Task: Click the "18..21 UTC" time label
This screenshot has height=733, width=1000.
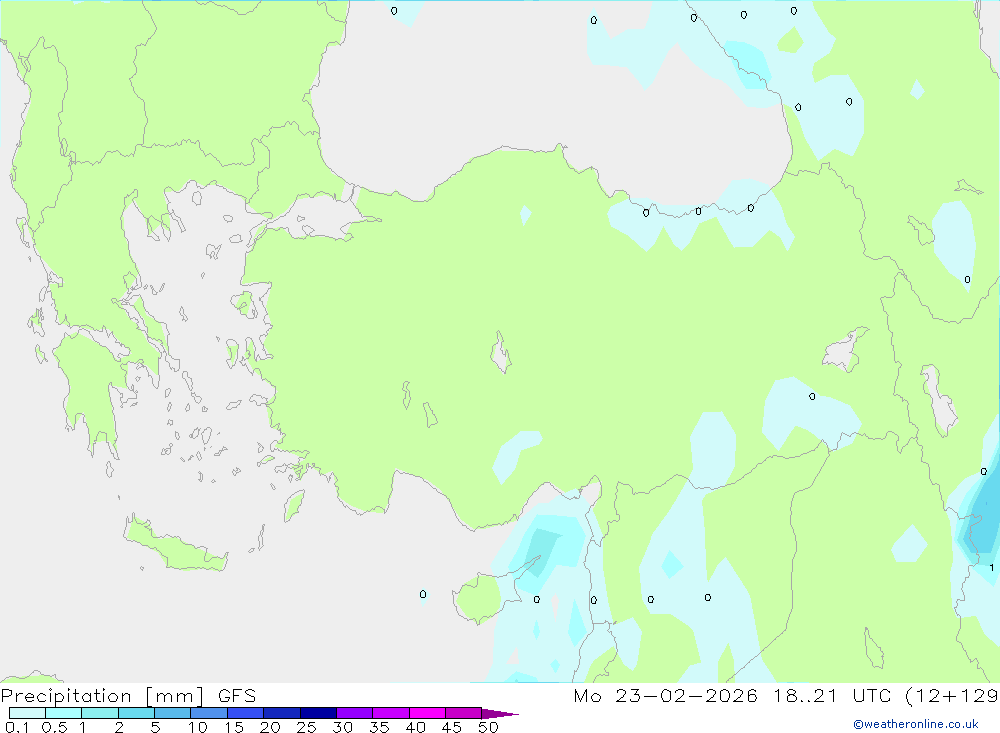Action: click(832, 696)
